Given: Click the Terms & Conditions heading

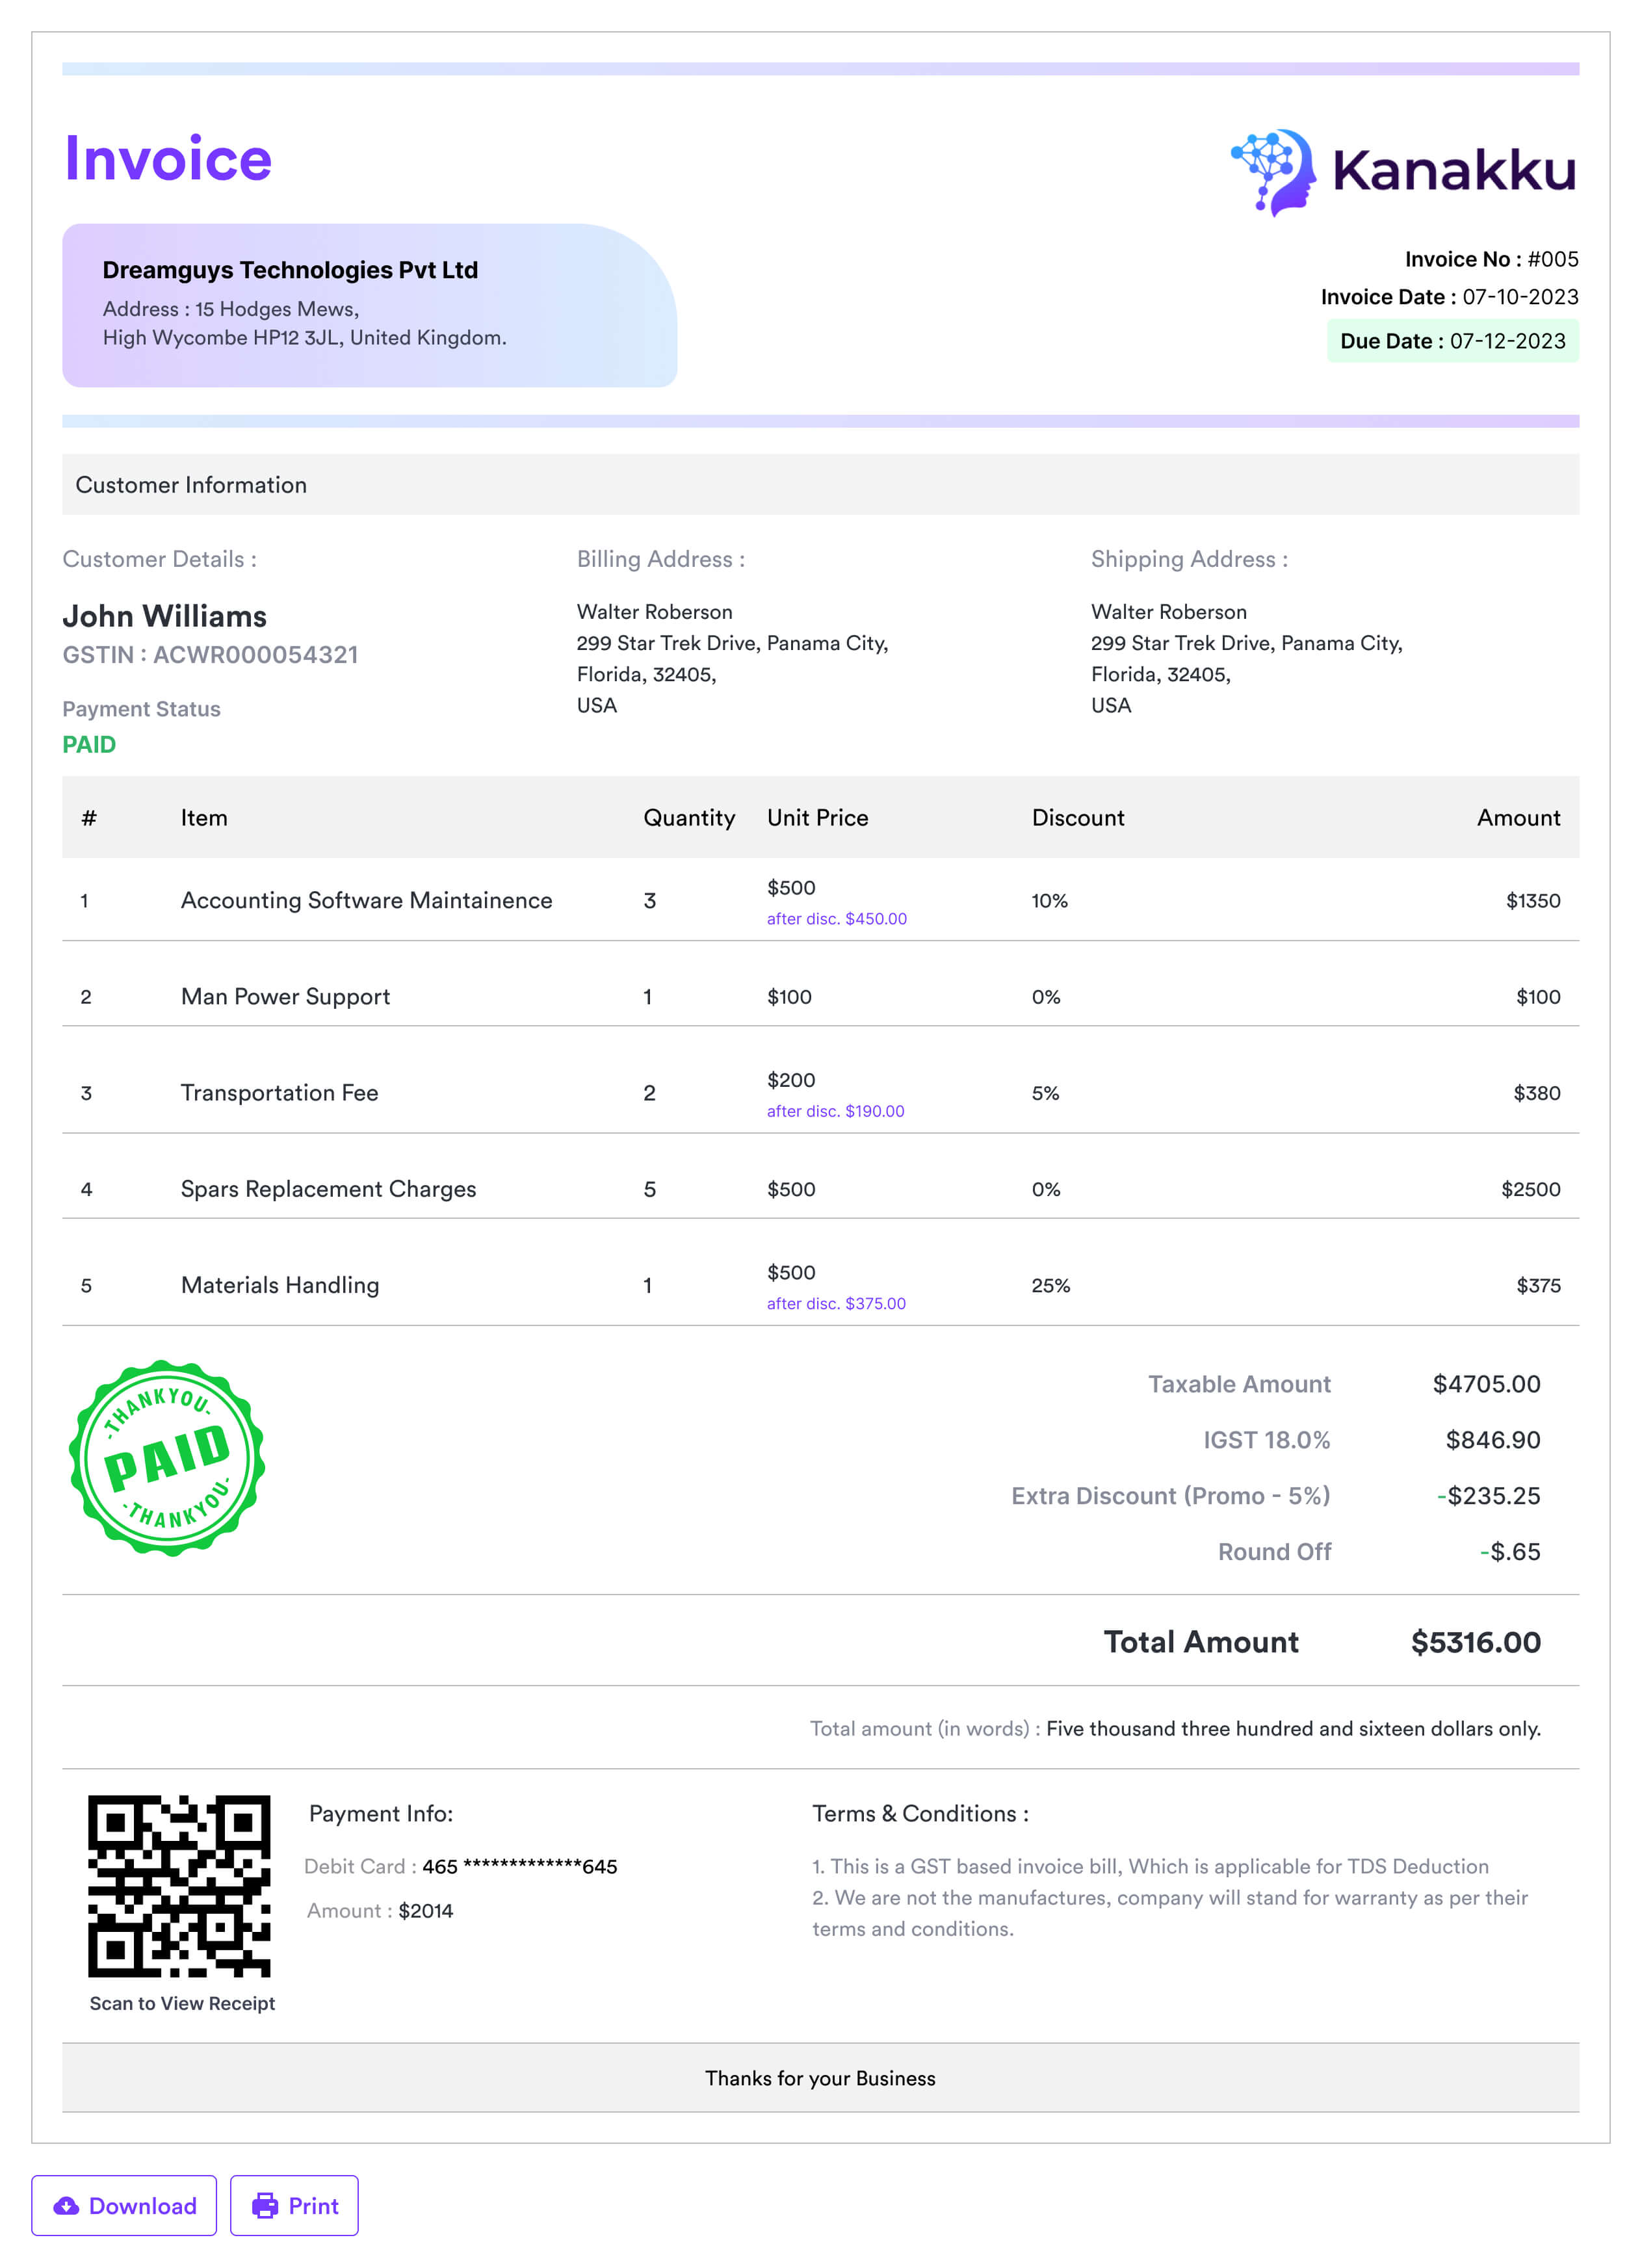Looking at the screenshot, I should click(920, 1813).
